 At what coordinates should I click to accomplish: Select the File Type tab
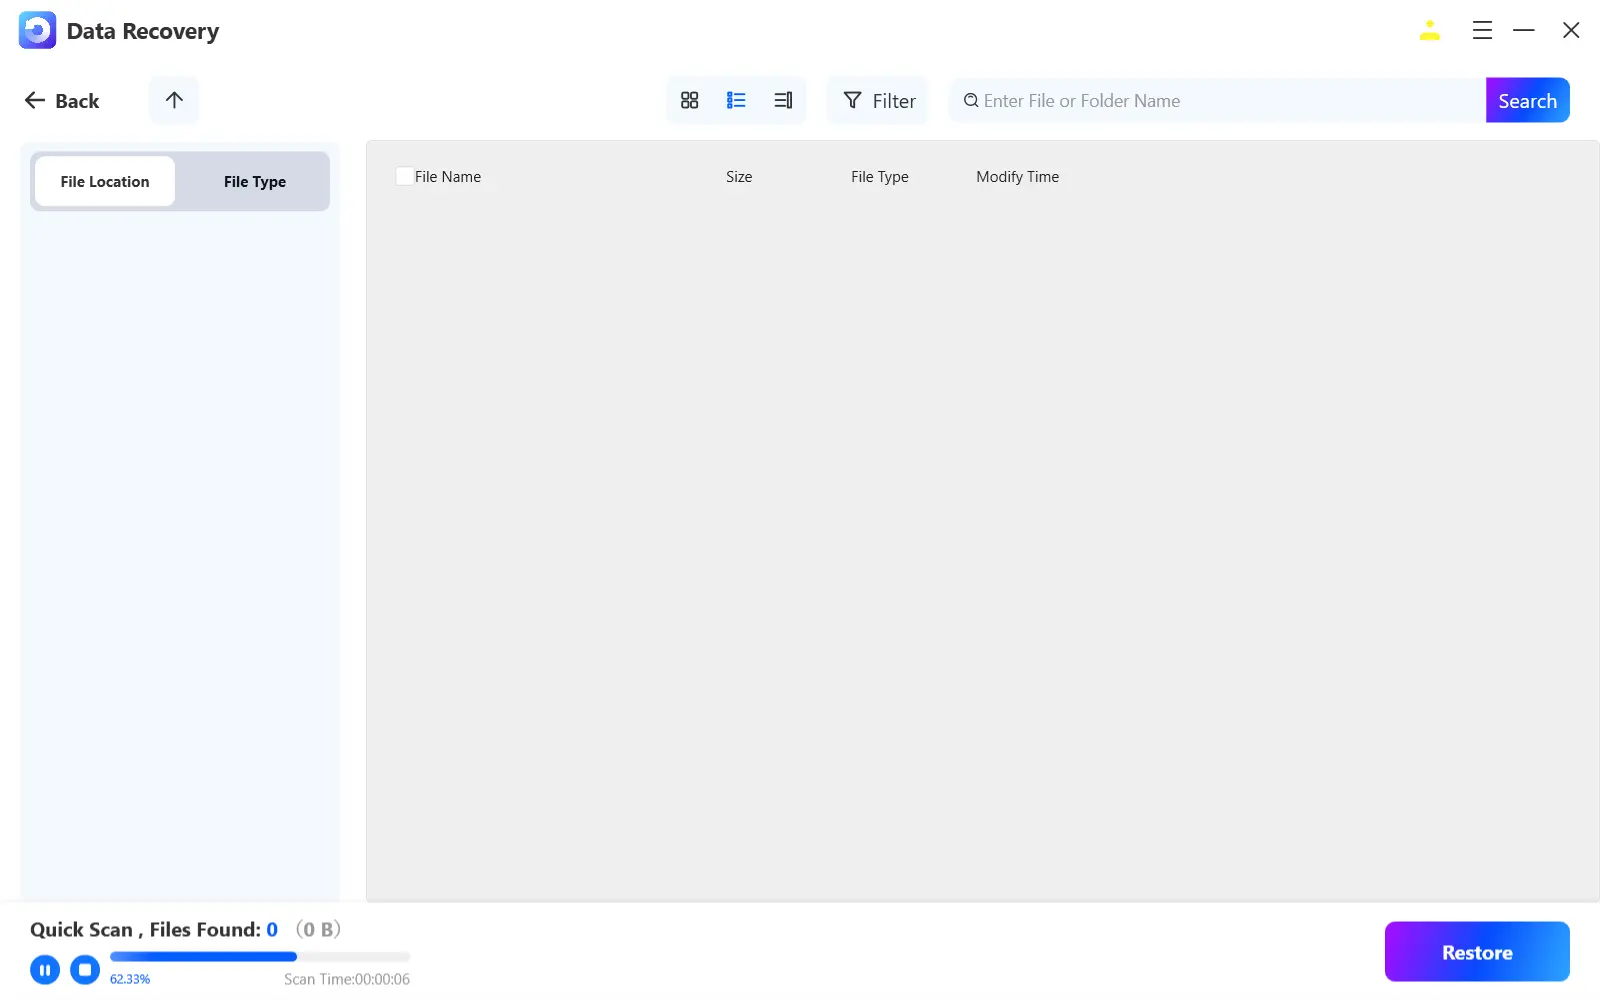[x=255, y=181]
